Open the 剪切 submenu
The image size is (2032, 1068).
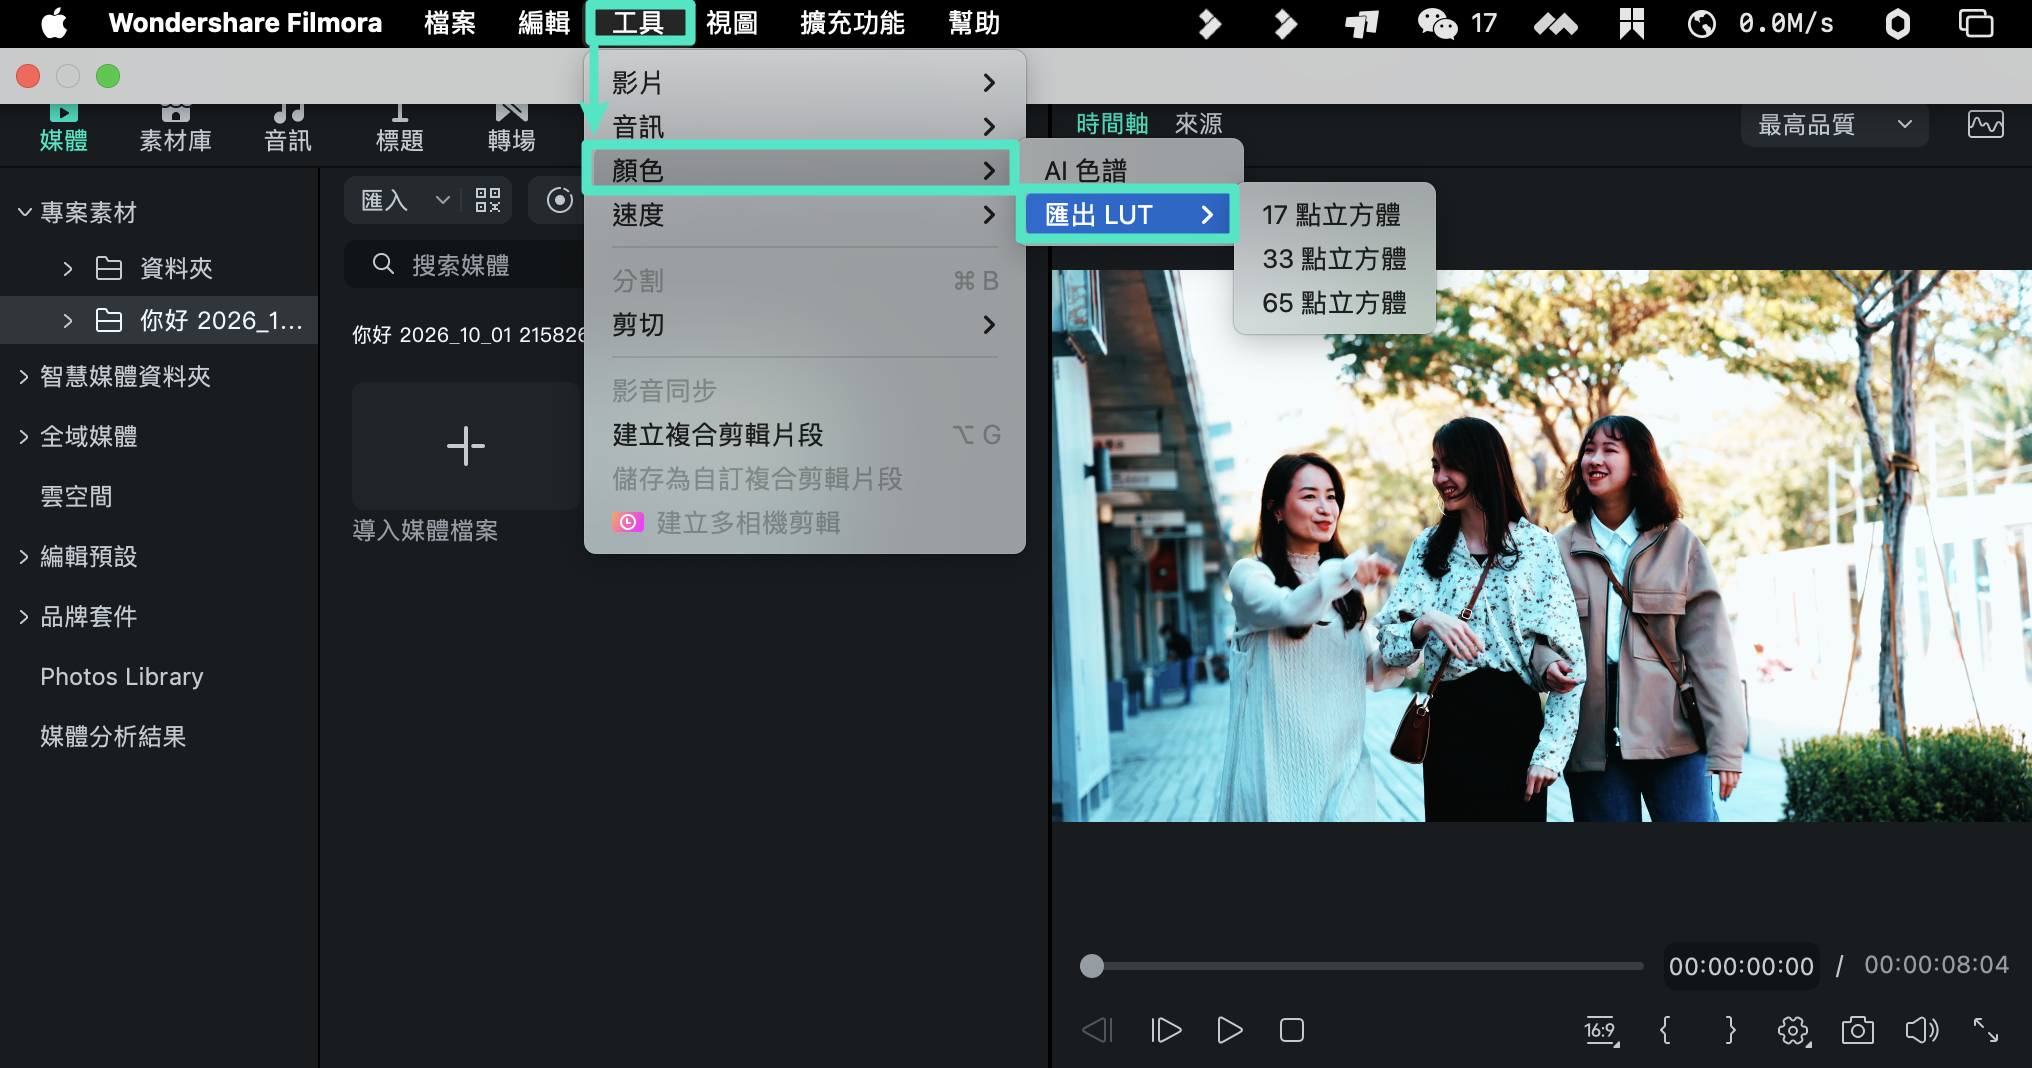tap(804, 324)
